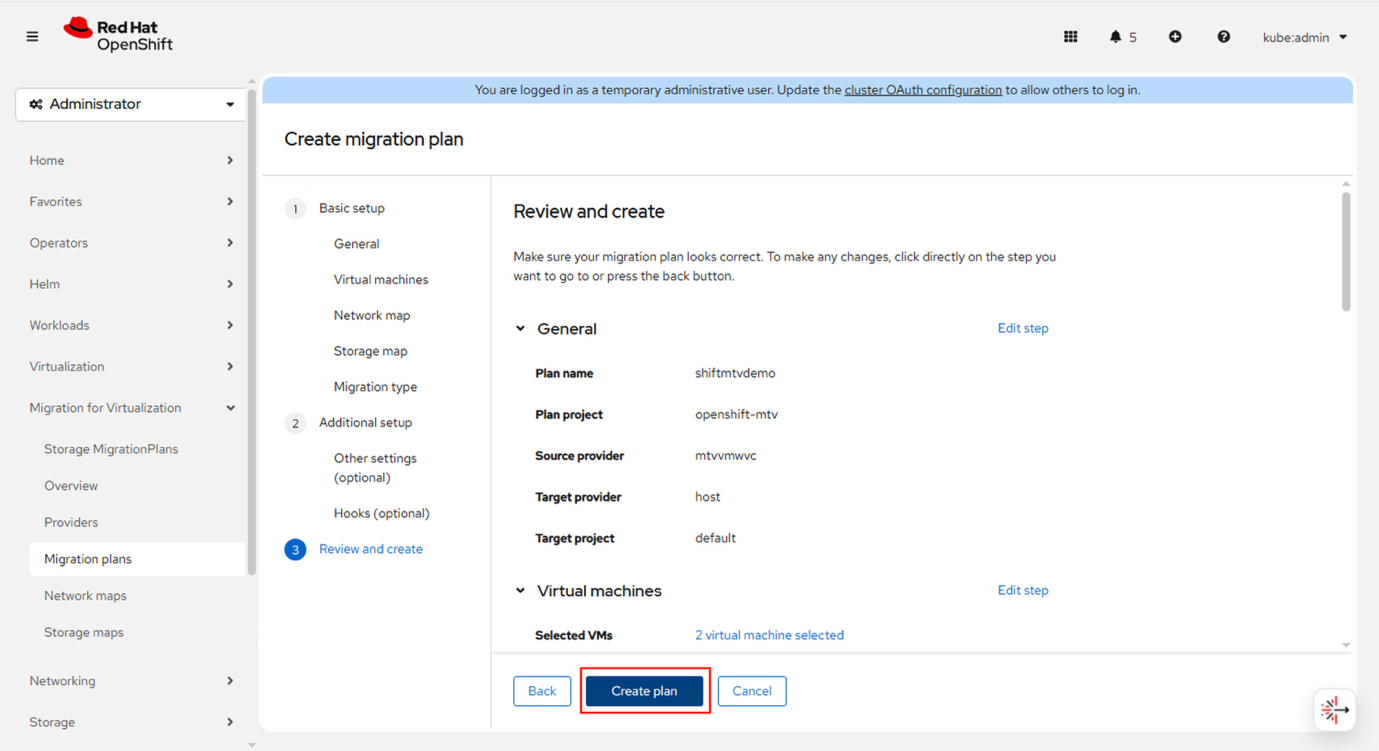Cancel the migration plan wizard
This screenshot has height=751, width=1379.
click(x=752, y=691)
